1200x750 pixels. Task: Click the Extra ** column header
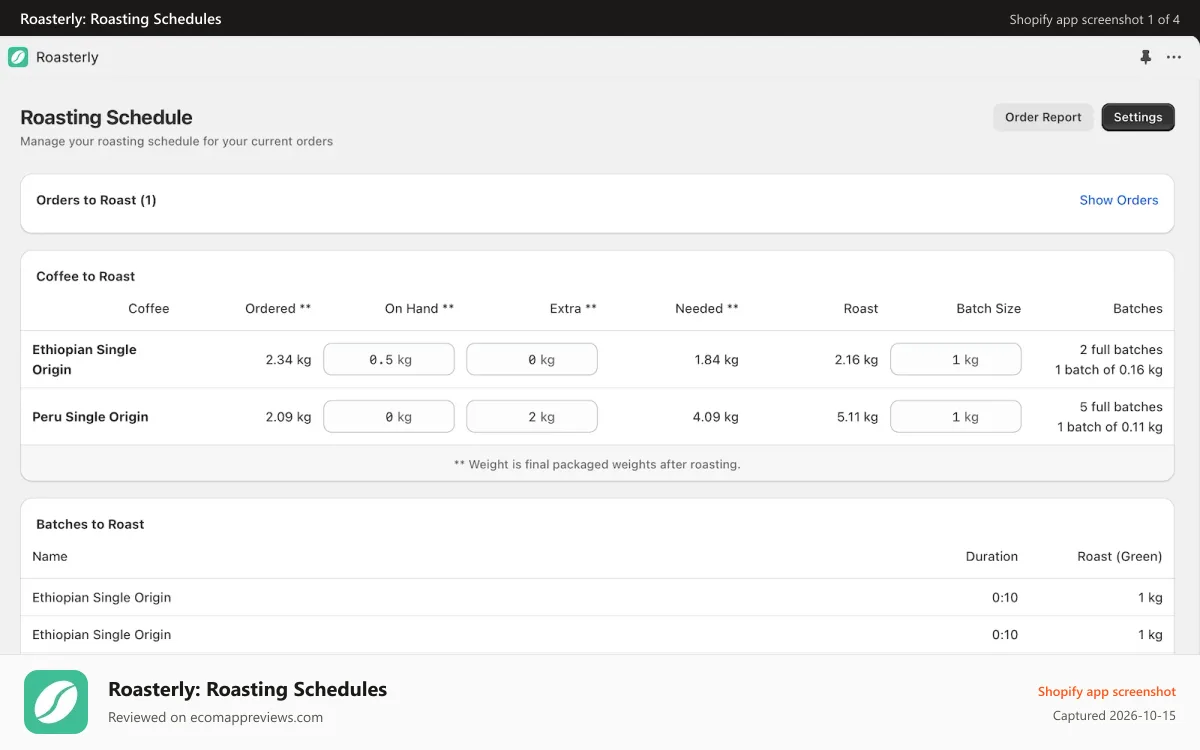573,308
